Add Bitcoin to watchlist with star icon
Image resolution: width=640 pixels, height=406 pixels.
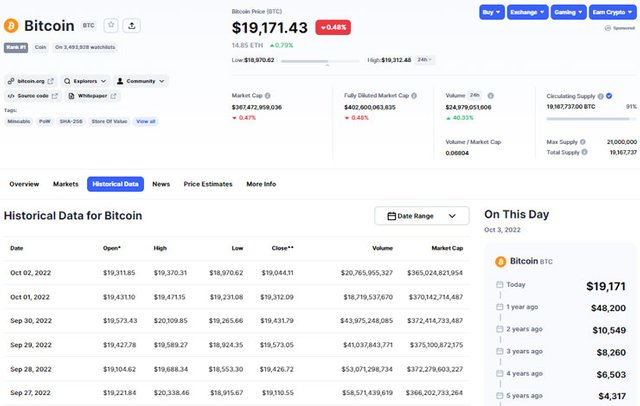(111, 25)
